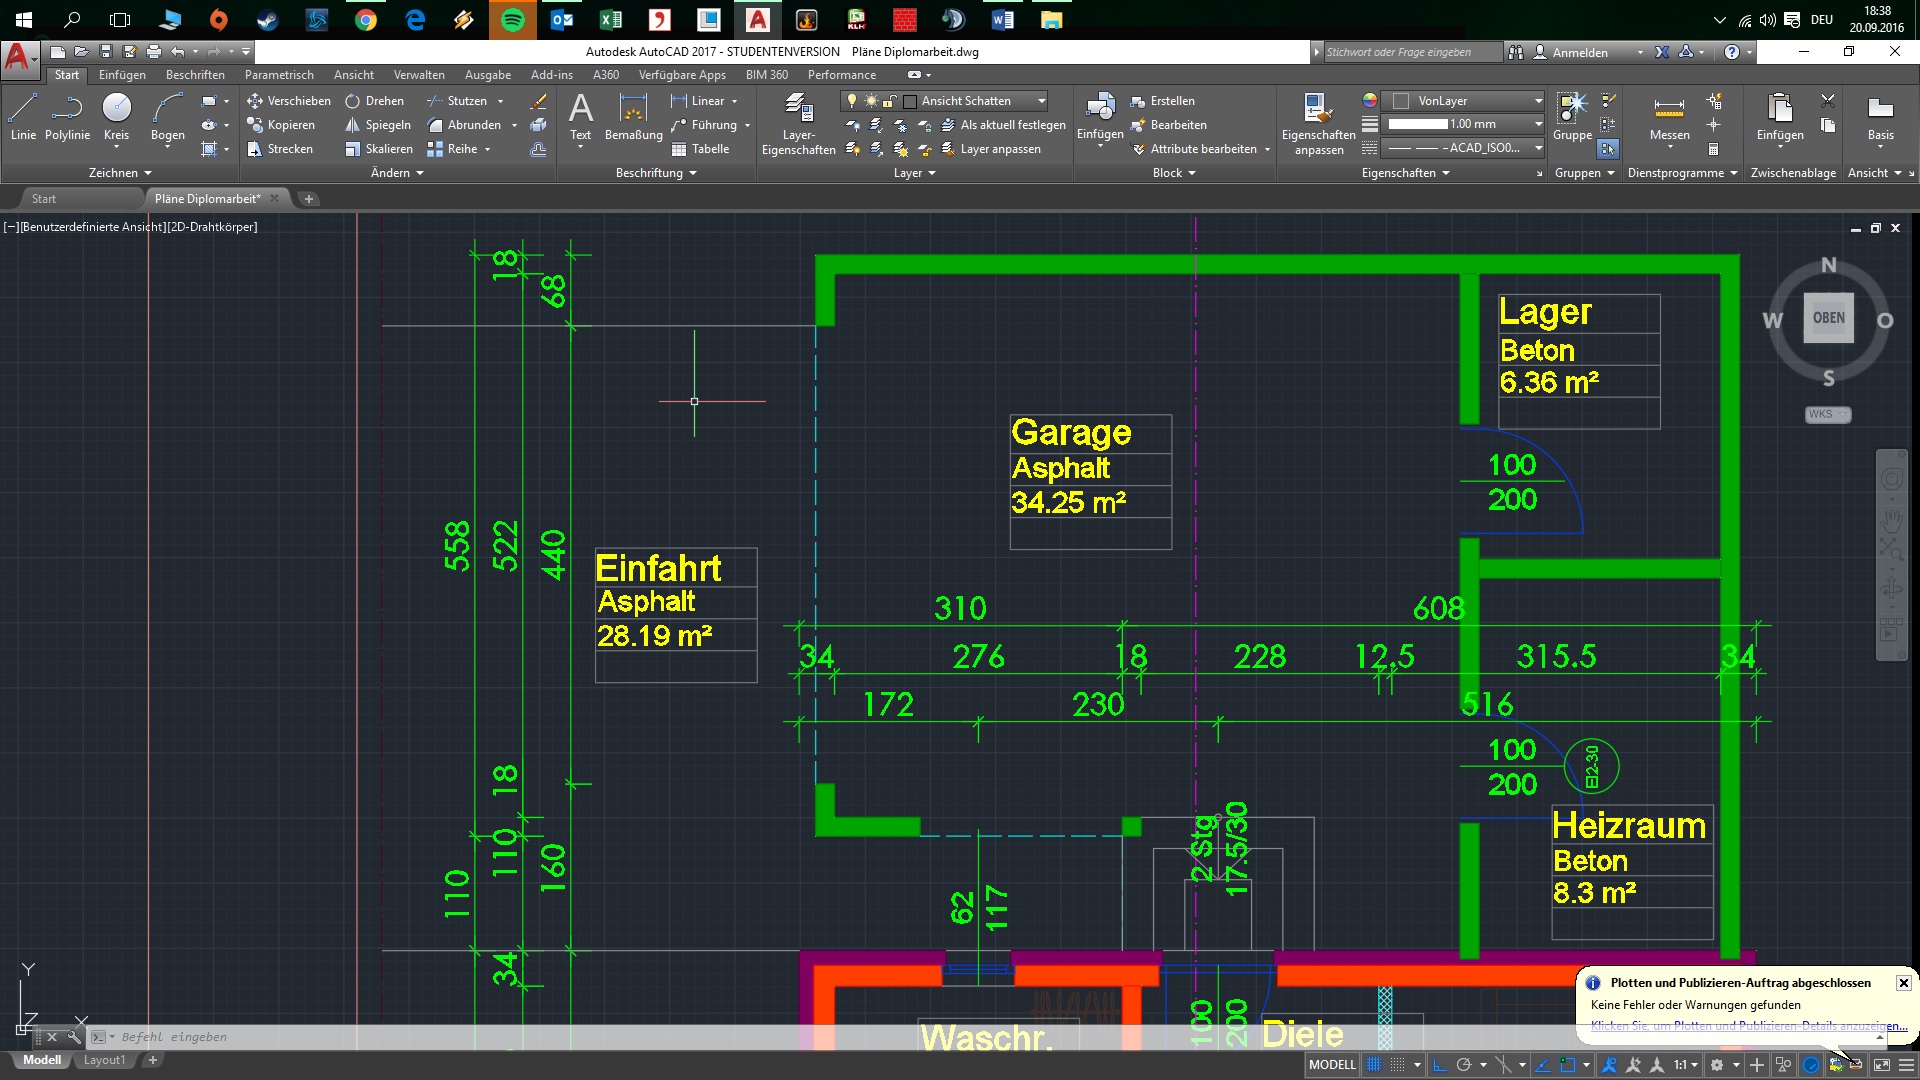Expand the Beschriftung panel

656,173
